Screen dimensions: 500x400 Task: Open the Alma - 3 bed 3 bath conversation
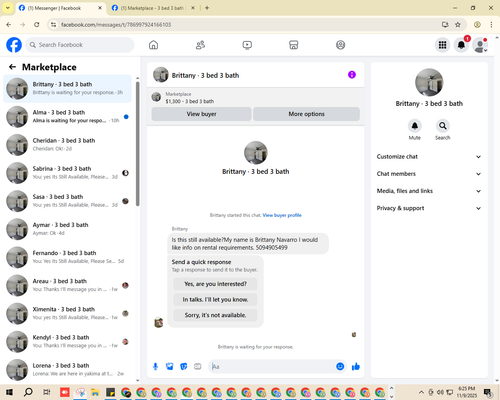[67, 117]
